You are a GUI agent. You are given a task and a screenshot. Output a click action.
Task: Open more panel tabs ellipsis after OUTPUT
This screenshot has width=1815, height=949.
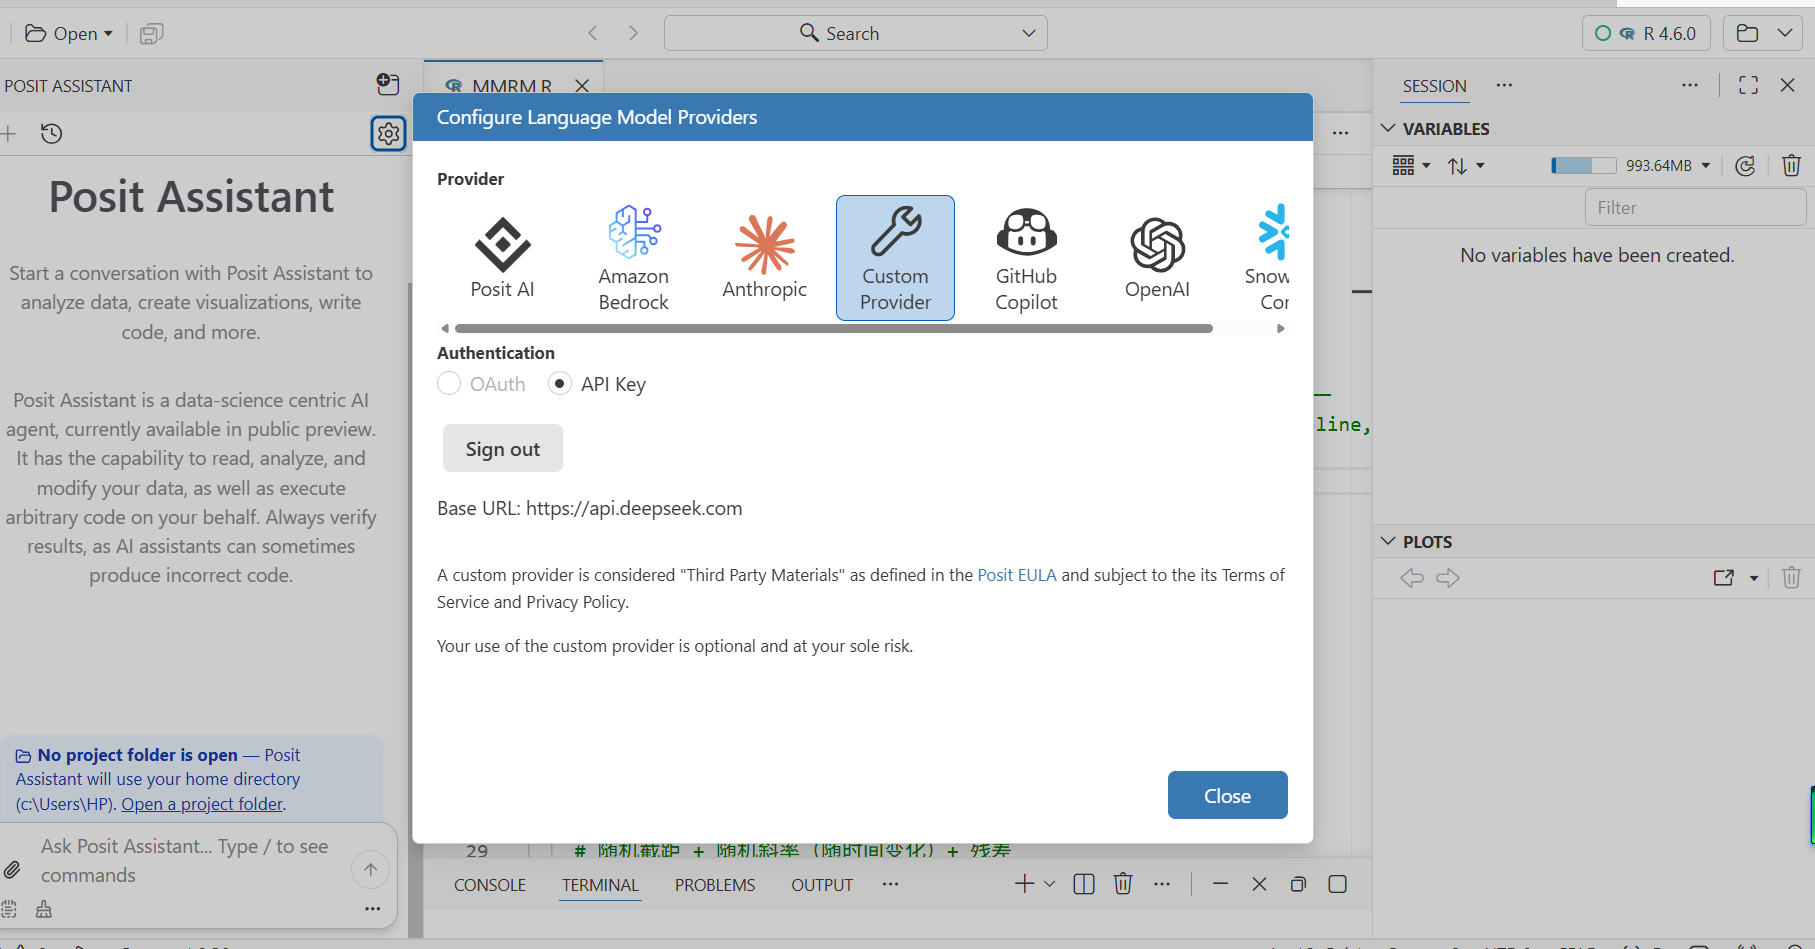(890, 884)
